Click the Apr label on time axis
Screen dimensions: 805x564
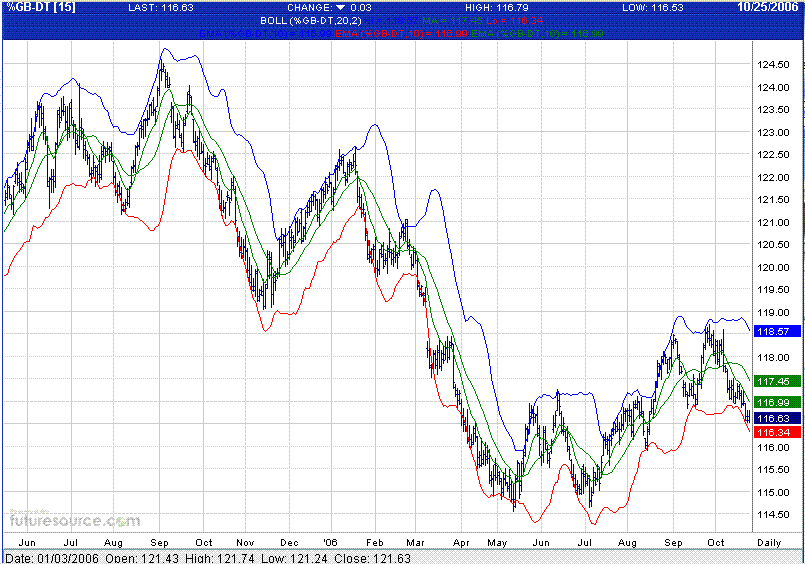coord(461,542)
